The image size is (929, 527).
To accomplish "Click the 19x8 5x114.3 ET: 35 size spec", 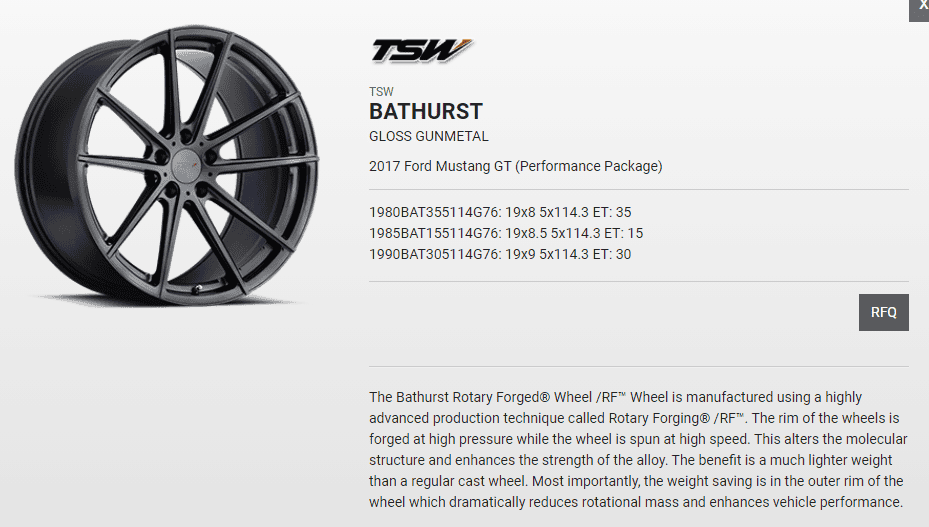I will (x=568, y=212).
